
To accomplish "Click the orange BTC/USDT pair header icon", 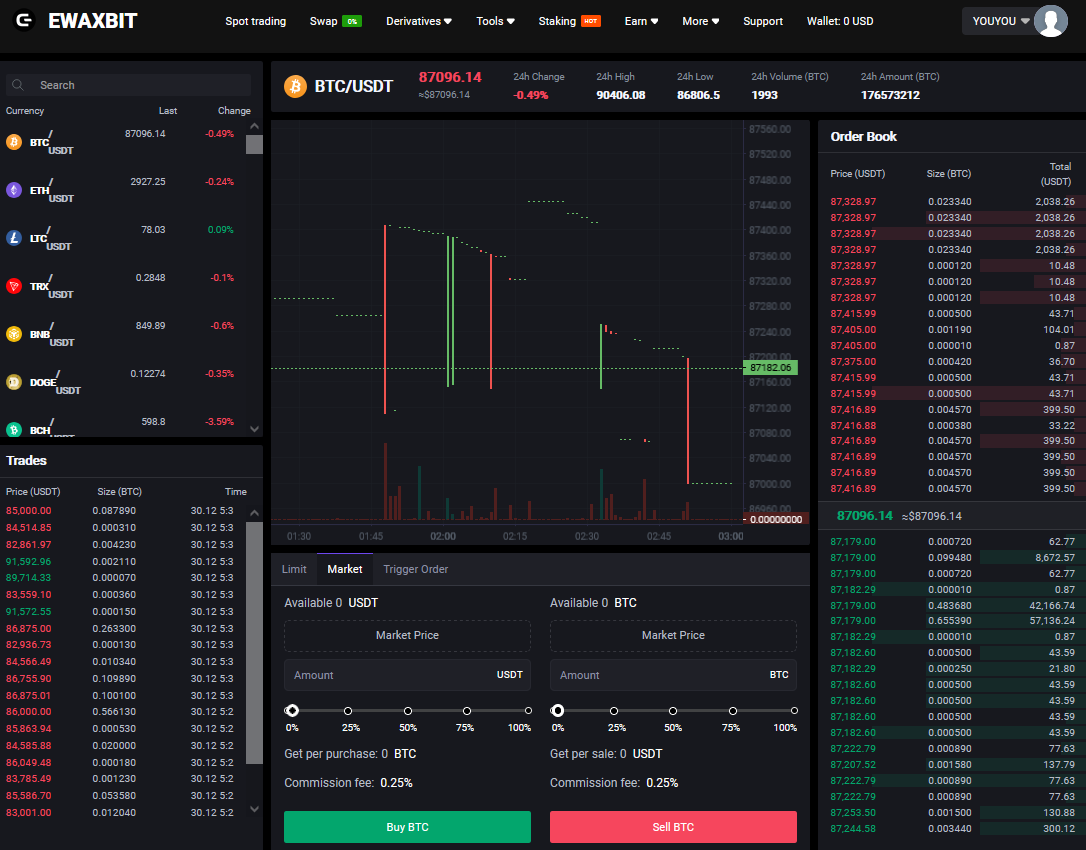I will pyautogui.click(x=295, y=86).
